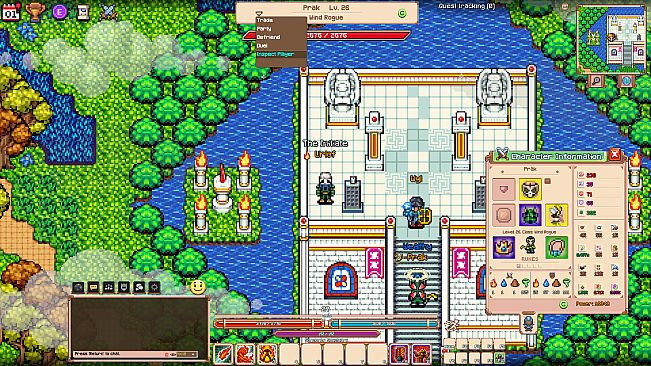Screen dimensions: 651x366
Task: Toggle the quest tracking collapse button
Action: point(565,6)
